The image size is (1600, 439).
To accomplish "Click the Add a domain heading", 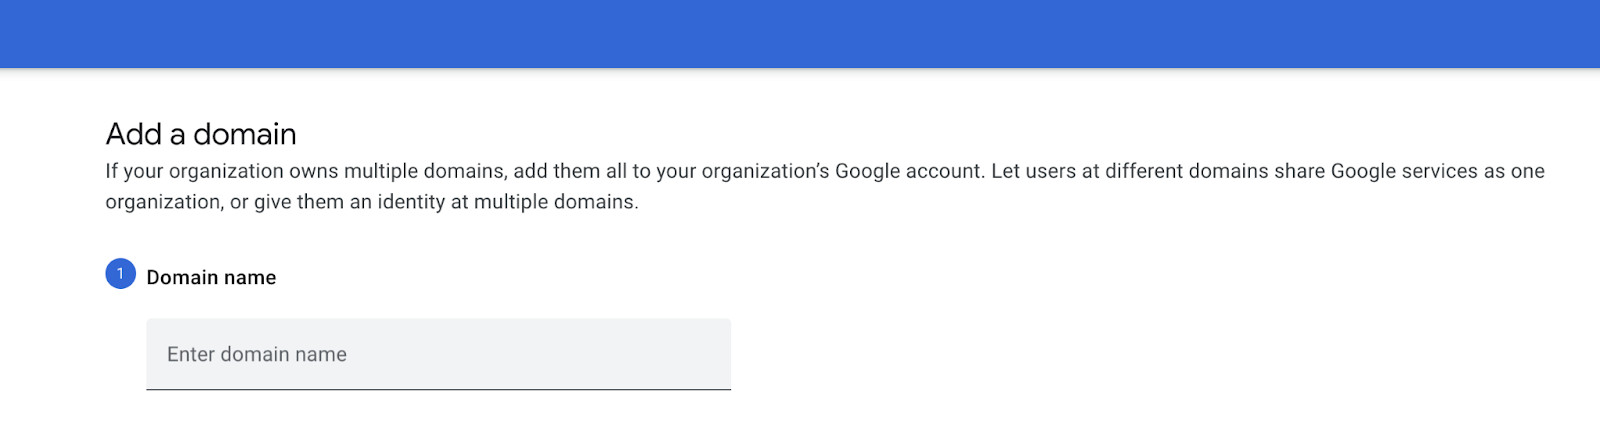I will [x=201, y=134].
